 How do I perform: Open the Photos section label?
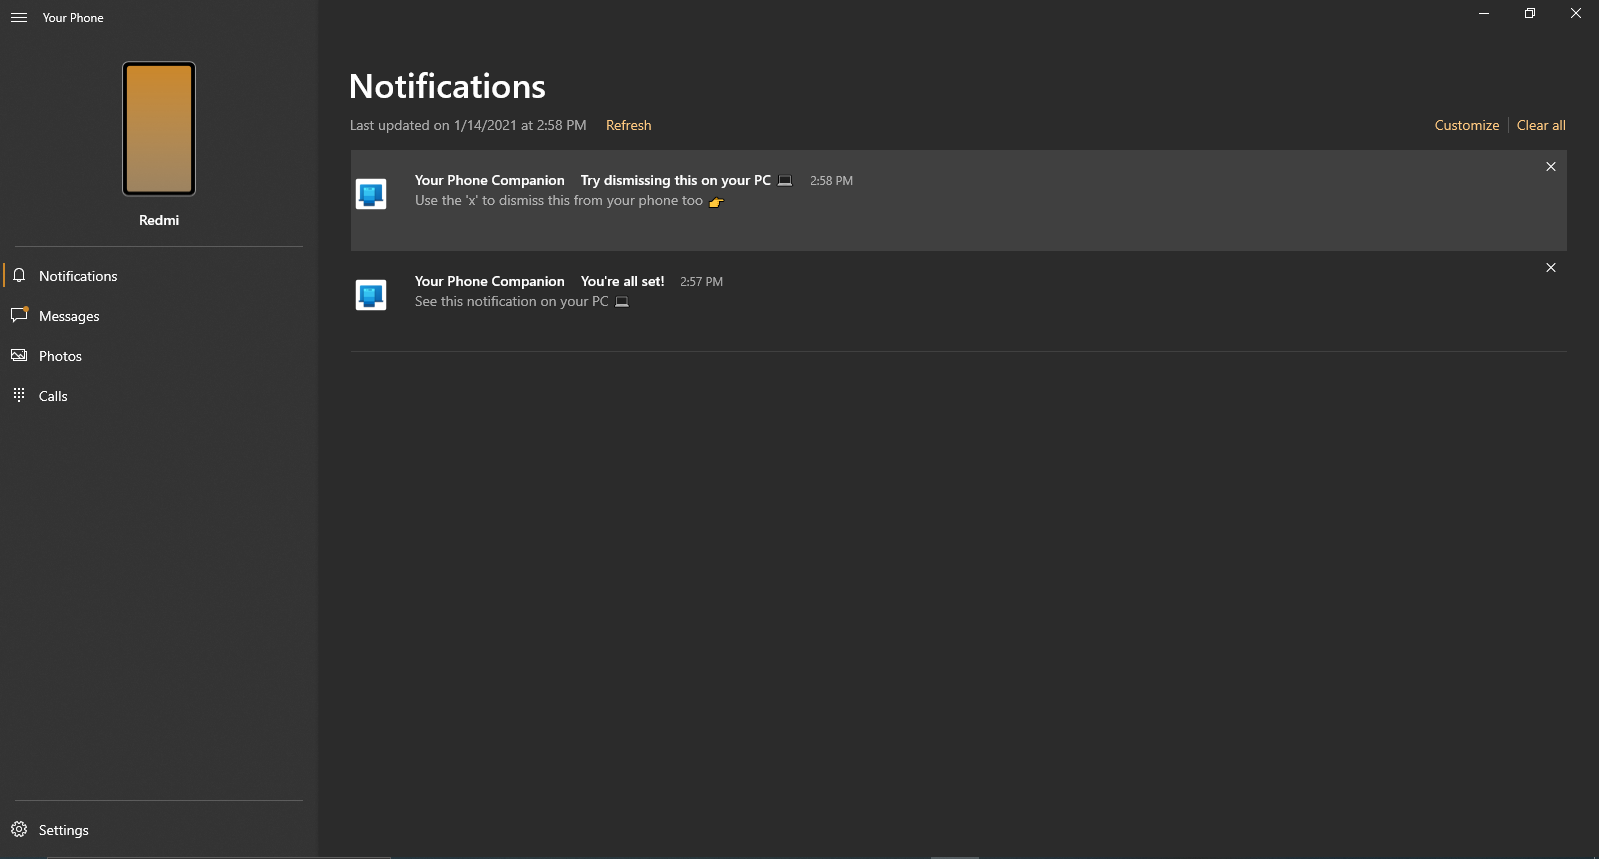[60, 356]
